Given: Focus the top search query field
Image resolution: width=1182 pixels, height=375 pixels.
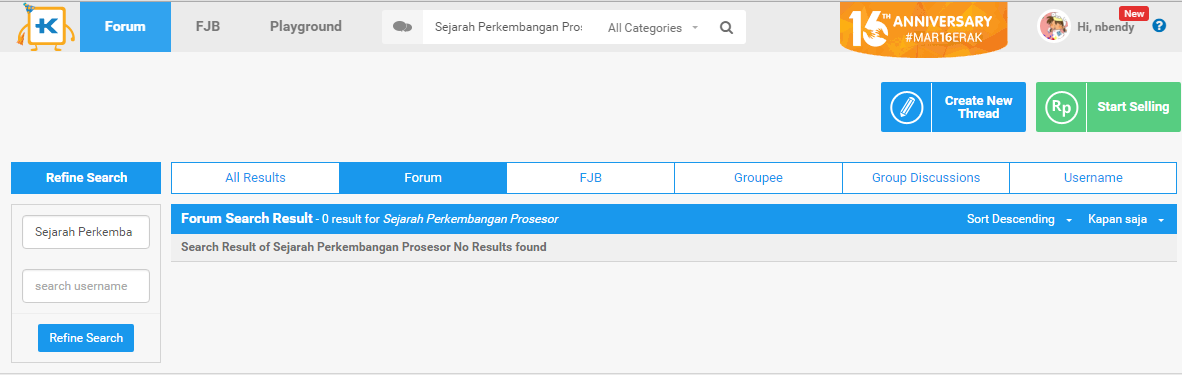Looking at the screenshot, I should 509,27.
